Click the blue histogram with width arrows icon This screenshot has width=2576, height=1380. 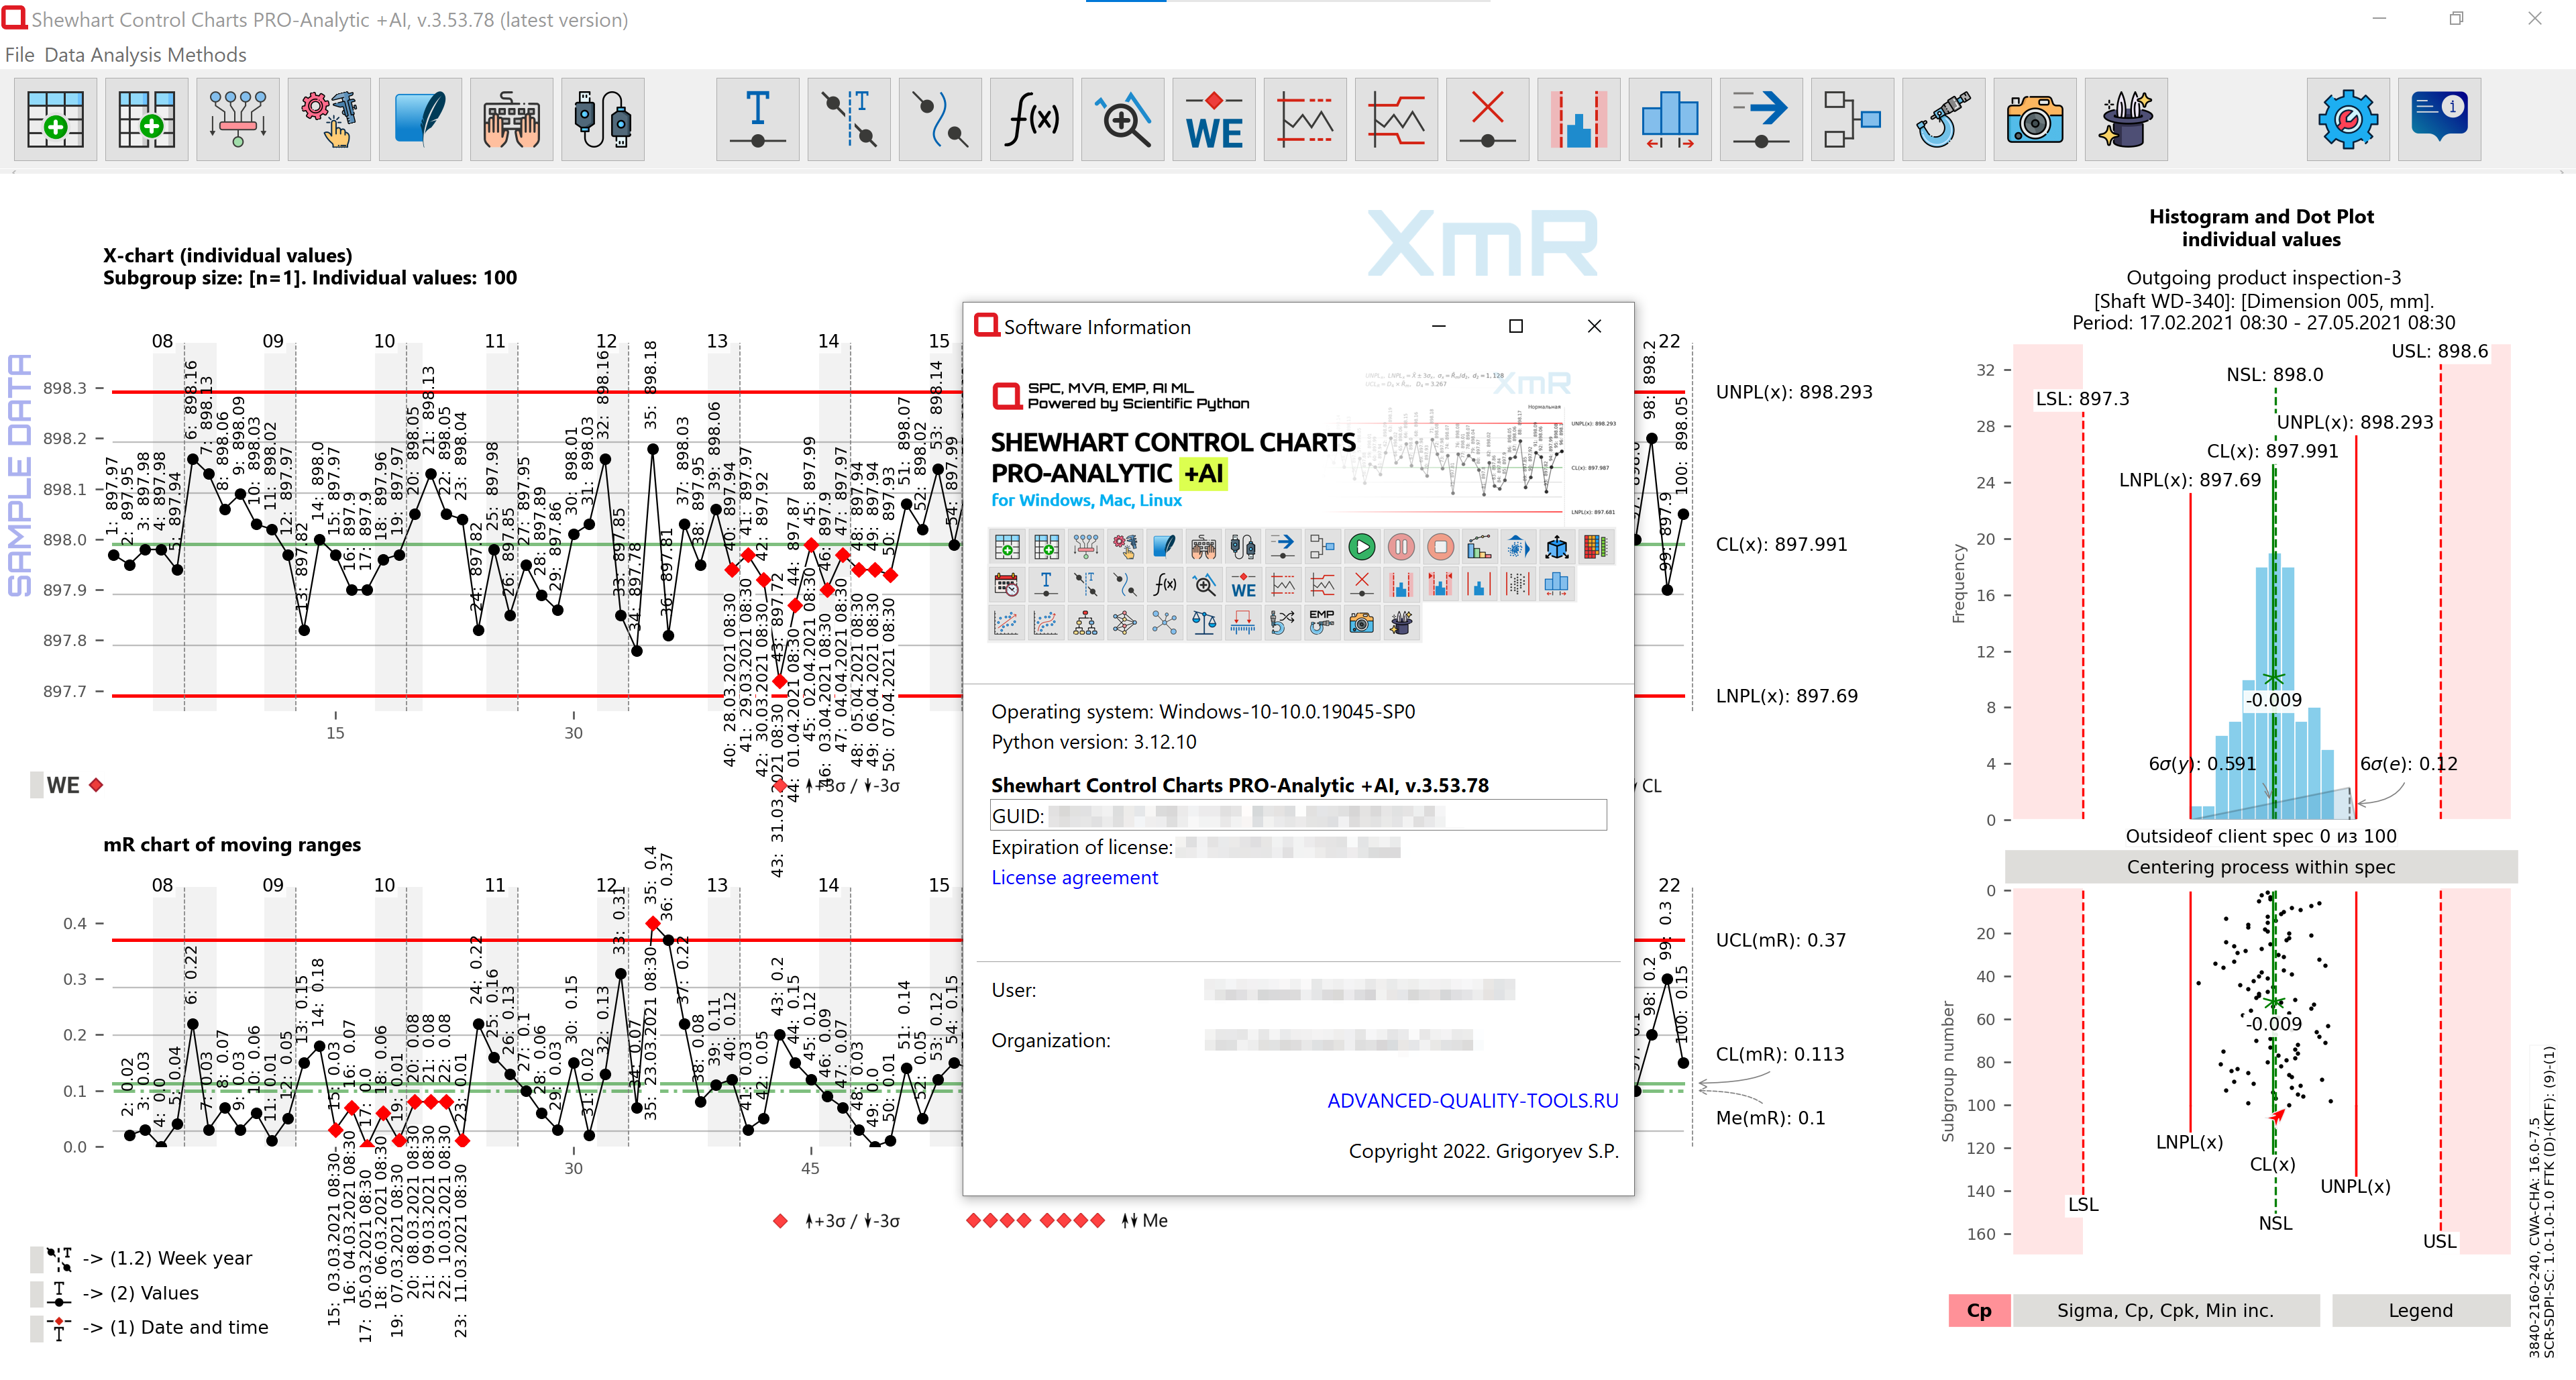(1669, 120)
